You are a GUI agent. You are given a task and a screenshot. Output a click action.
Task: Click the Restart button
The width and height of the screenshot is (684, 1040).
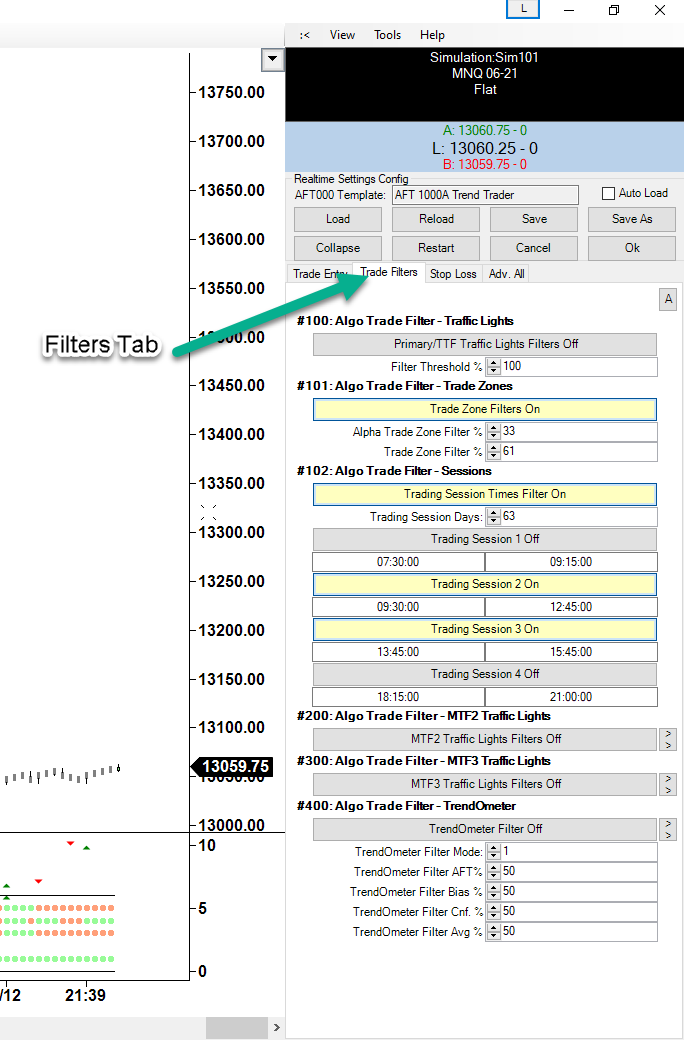tap(436, 248)
